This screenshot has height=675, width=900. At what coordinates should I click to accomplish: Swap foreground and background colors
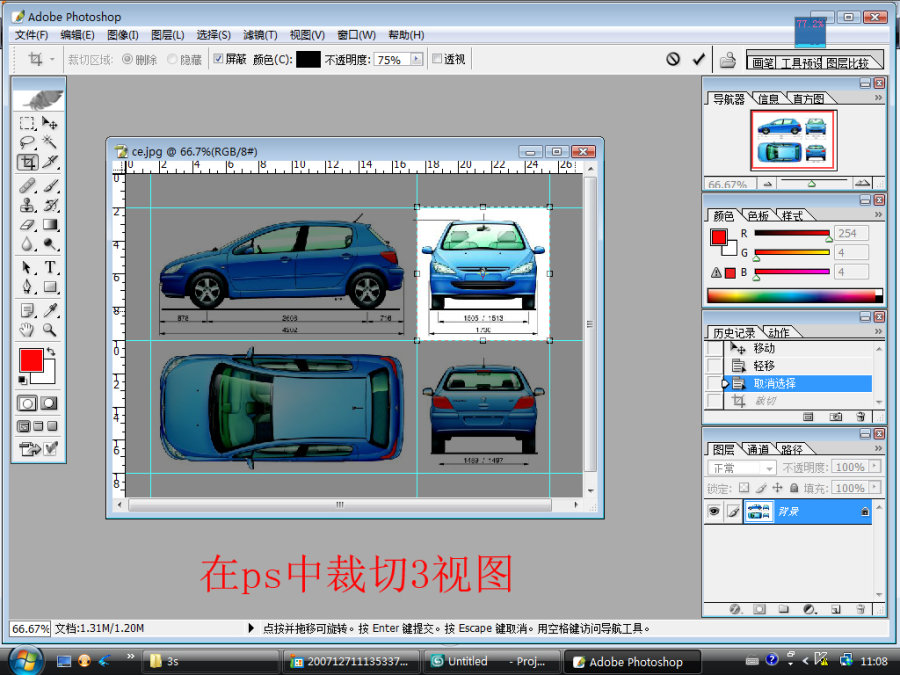tap(52, 351)
